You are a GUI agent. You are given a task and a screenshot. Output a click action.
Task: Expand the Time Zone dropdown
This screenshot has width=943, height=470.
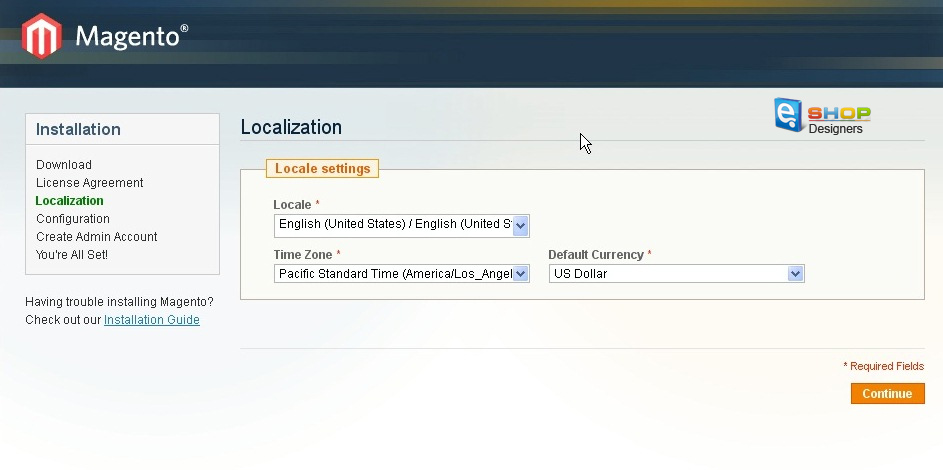tap(401, 274)
